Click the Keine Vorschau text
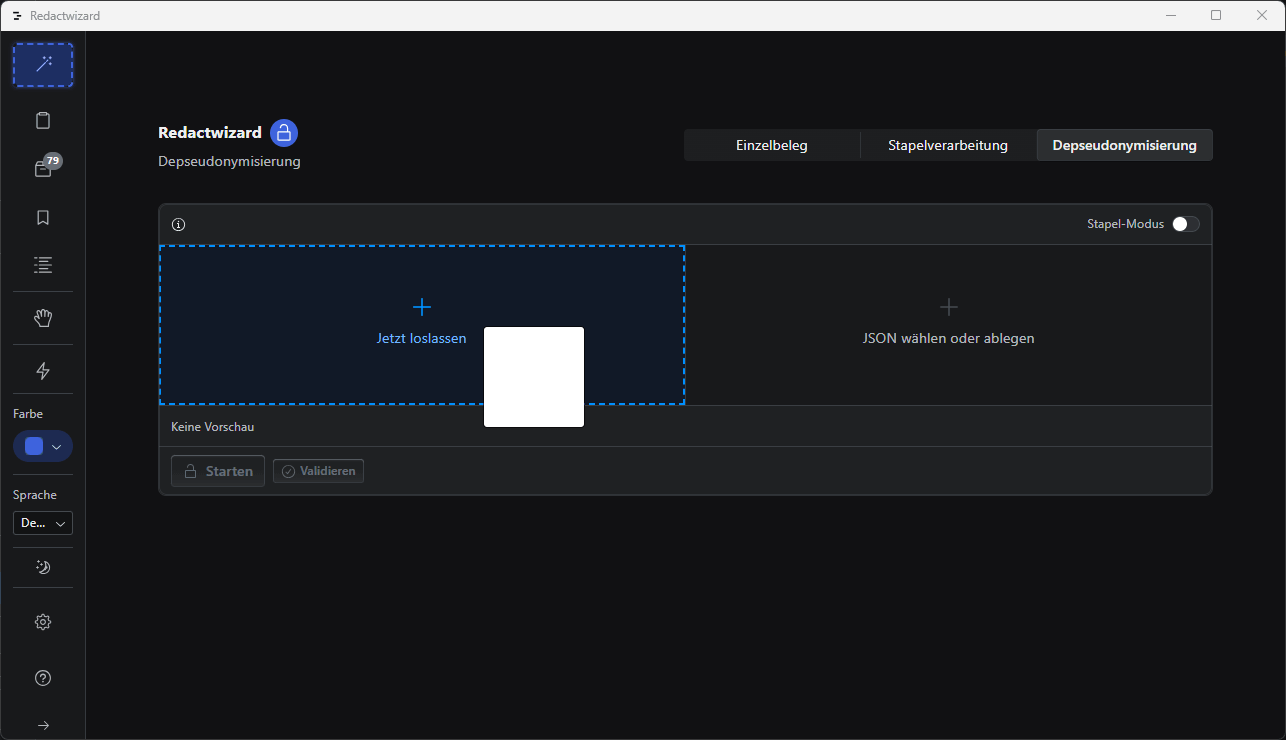Image resolution: width=1286 pixels, height=740 pixels. [213, 427]
